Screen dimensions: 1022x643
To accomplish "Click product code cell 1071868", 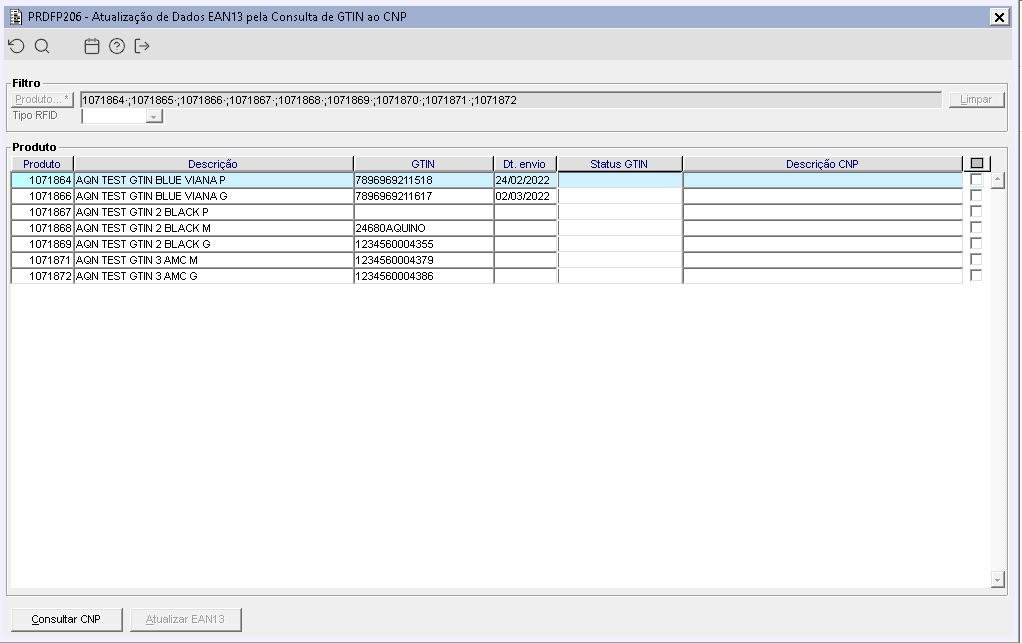I will (42, 228).
